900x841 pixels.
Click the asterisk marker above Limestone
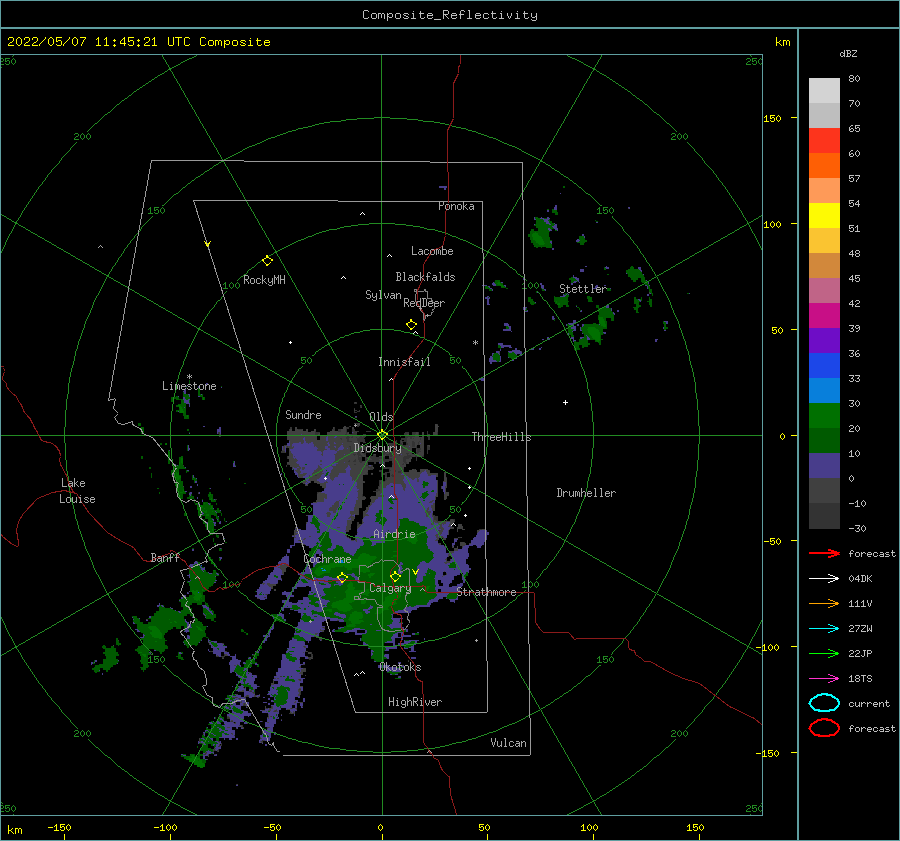tap(189, 377)
